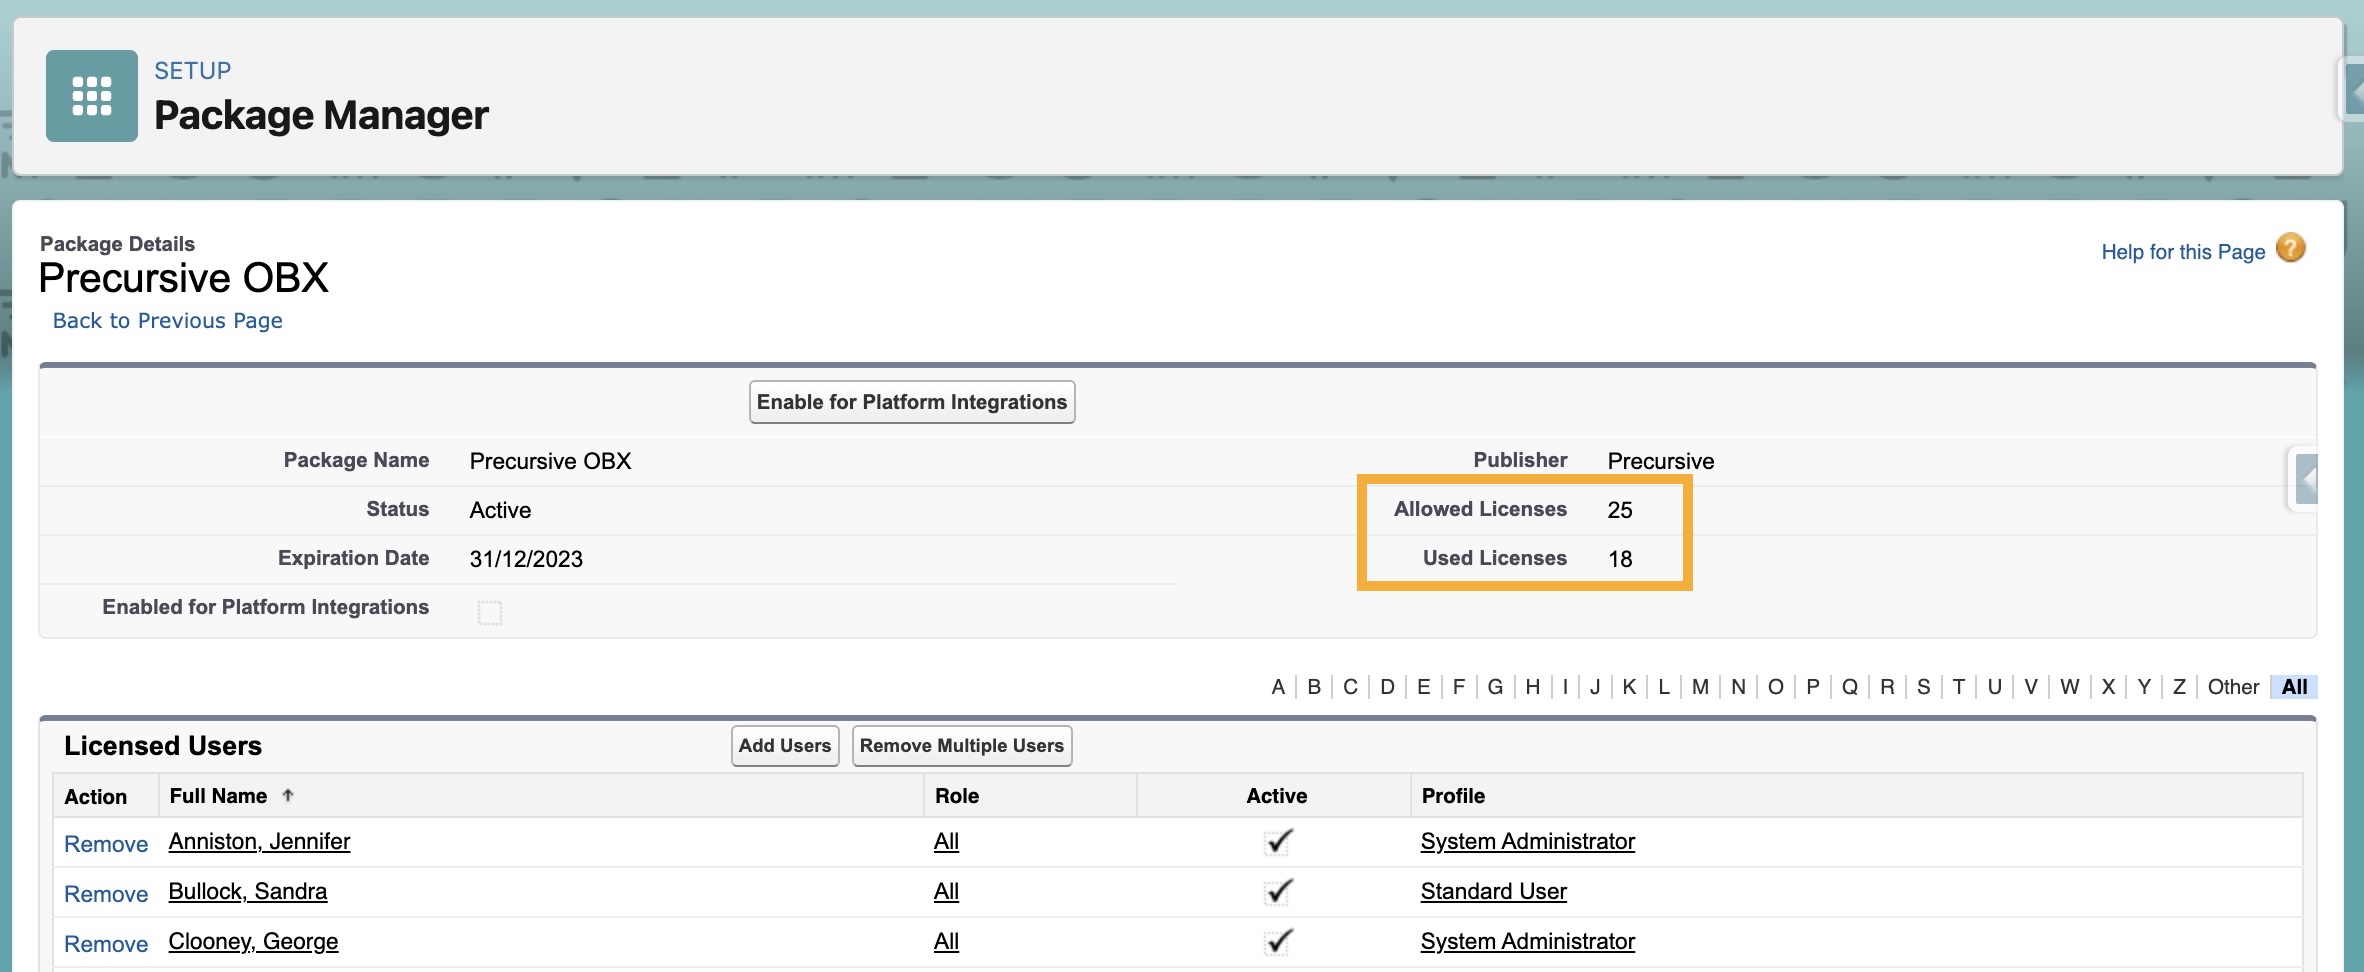Click Active checkmark for George Clooney
Viewport: 2364px width, 972px height.
pyautogui.click(x=1277, y=942)
